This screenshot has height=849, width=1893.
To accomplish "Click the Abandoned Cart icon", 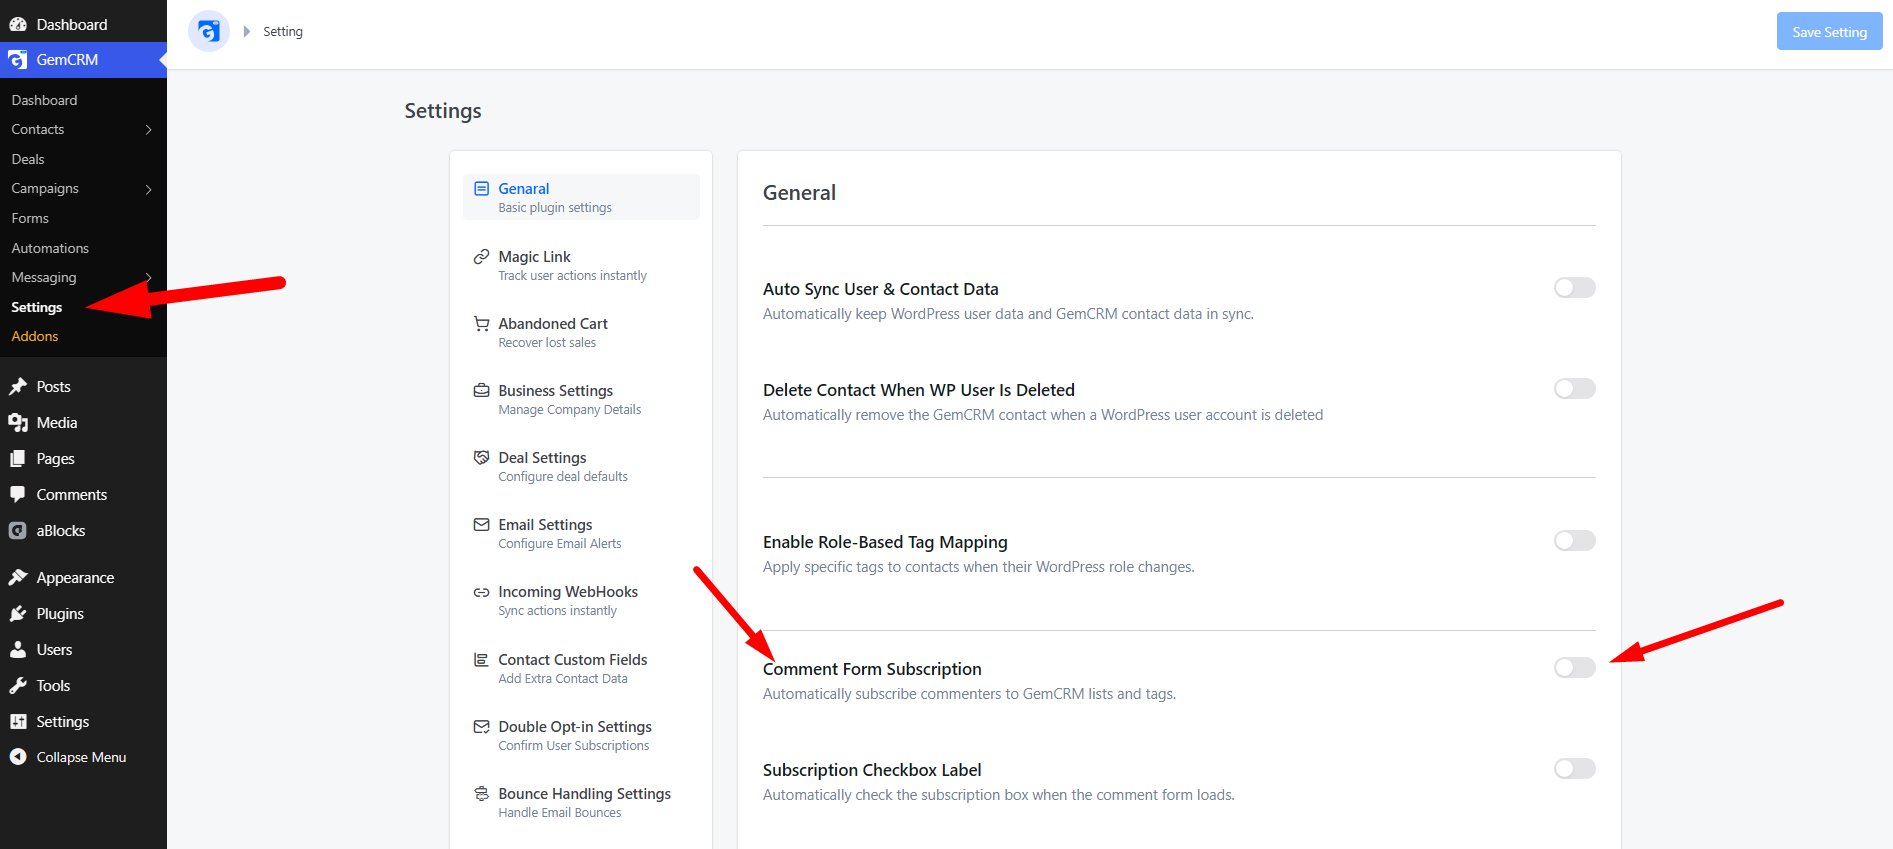I will (x=481, y=323).
